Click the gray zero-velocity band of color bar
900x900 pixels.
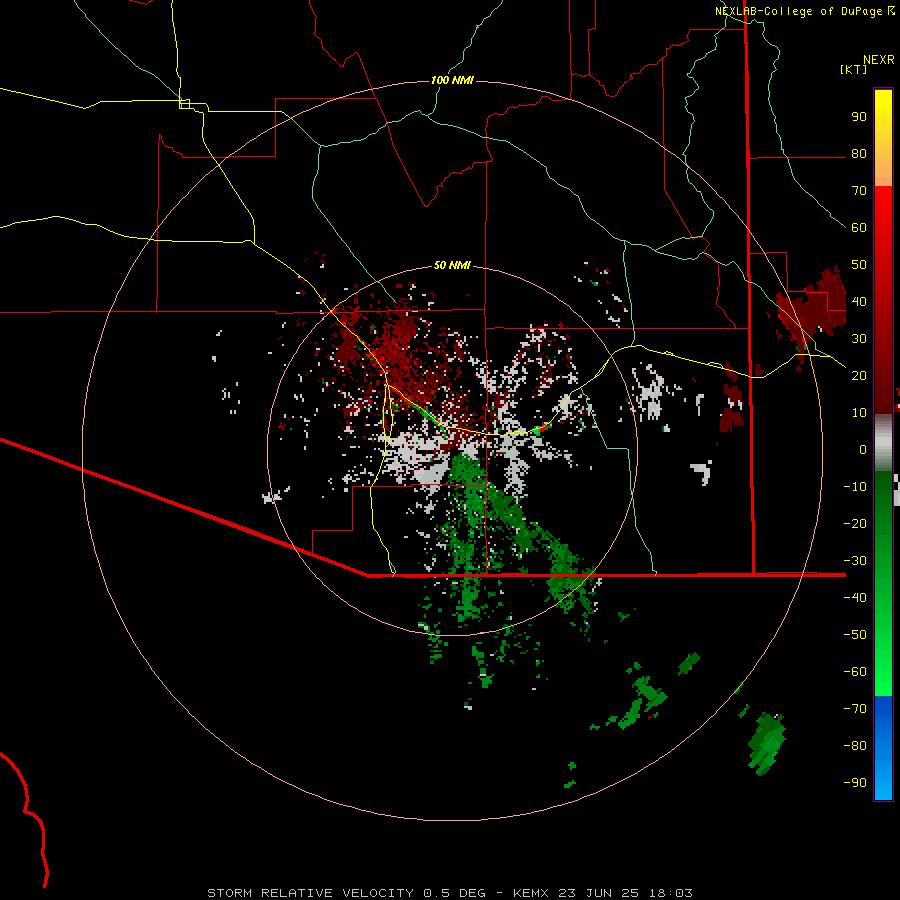pyautogui.click(x=883, y=443)
